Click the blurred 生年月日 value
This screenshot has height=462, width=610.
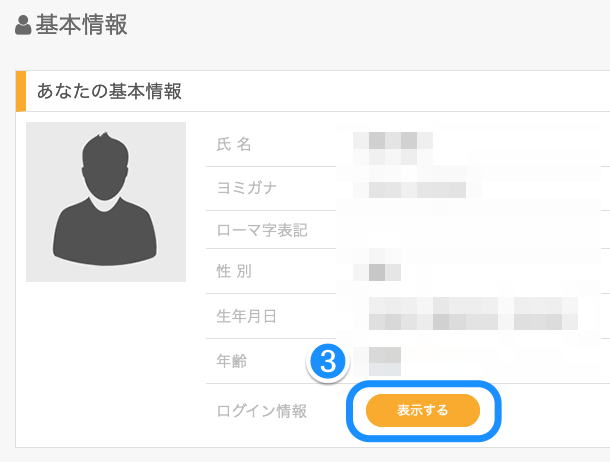coord(473,313)
